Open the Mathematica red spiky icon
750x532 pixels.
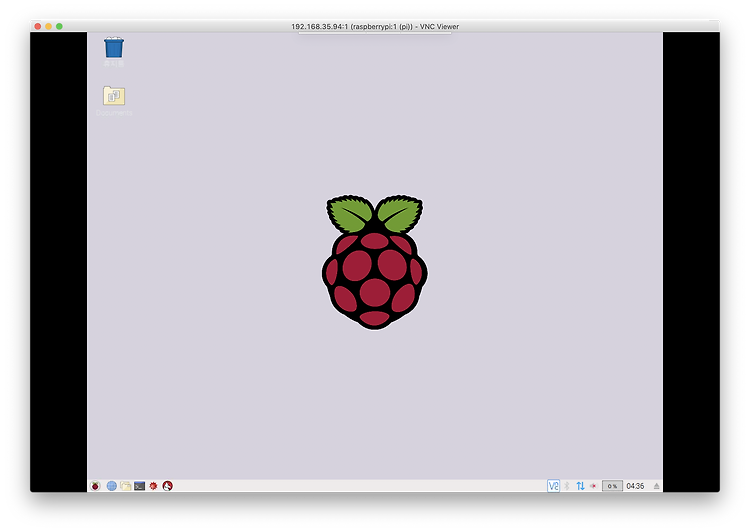pyautogui.click(x=154, y=486)
